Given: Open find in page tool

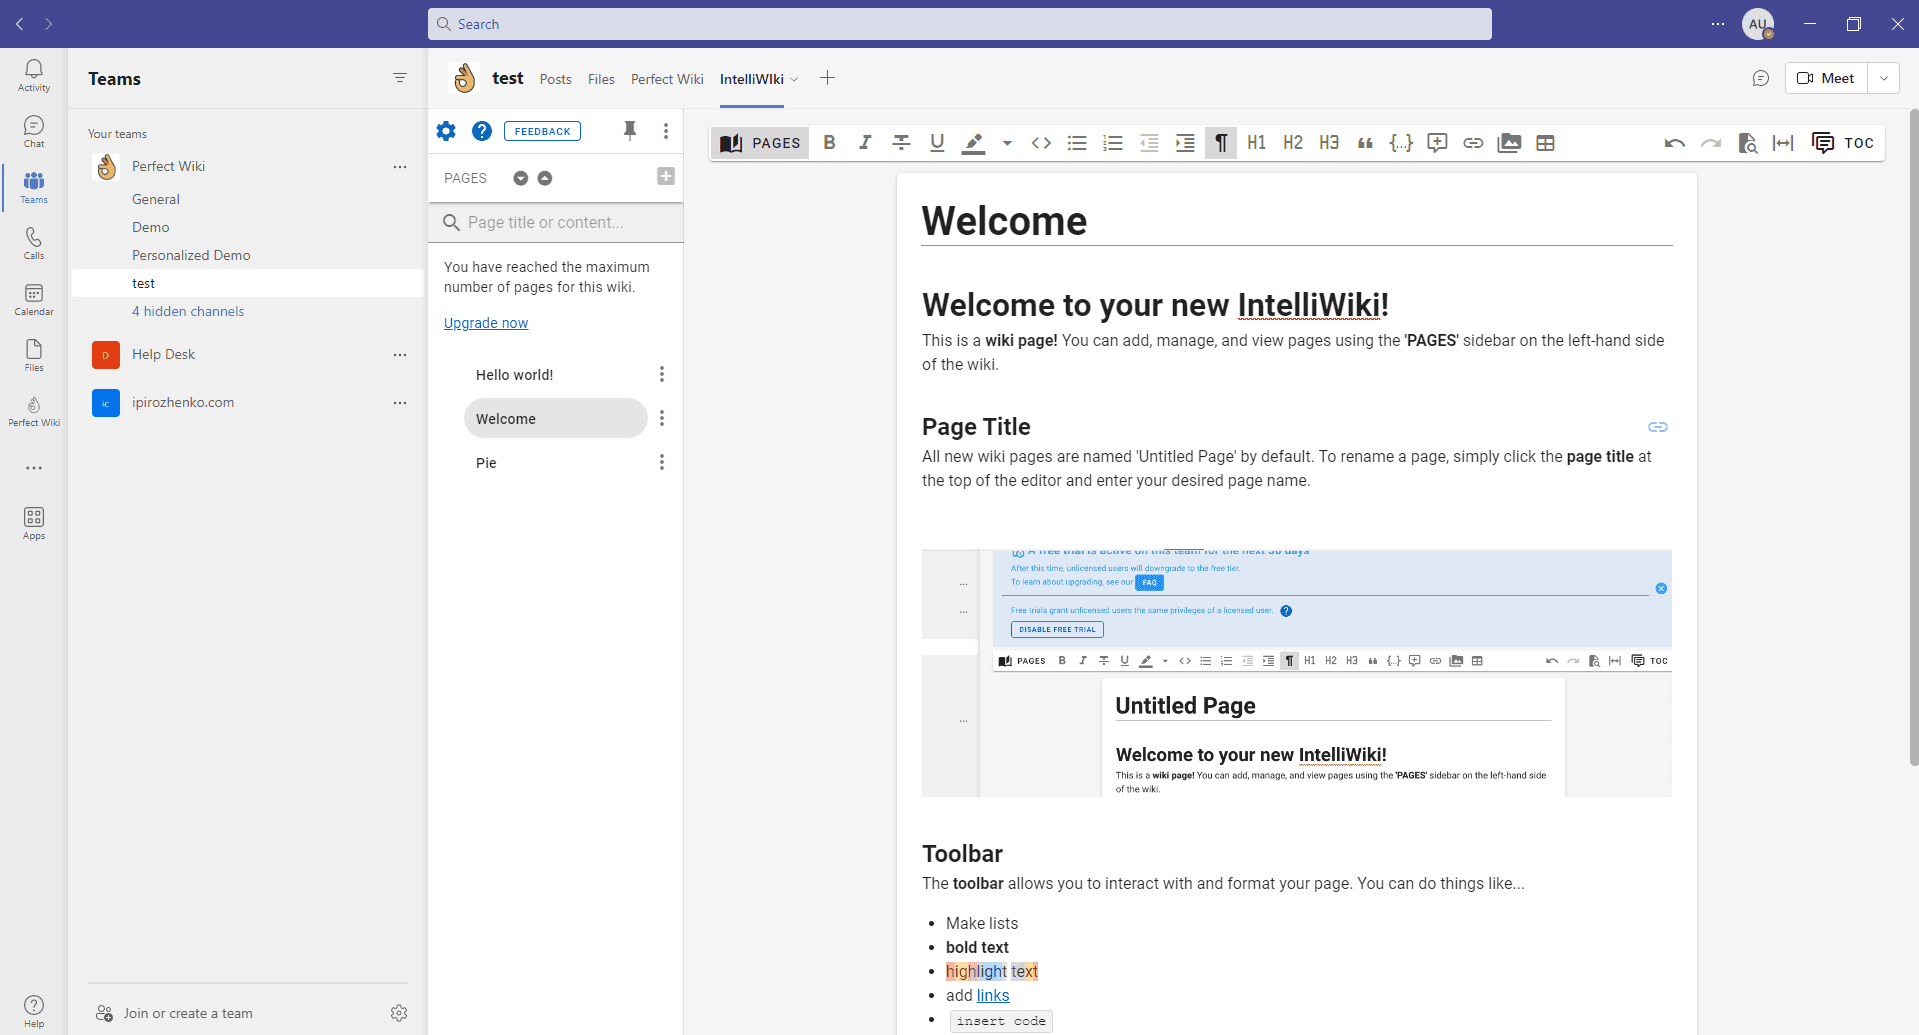Looking at the screenshot, I should pos(1747,143).
